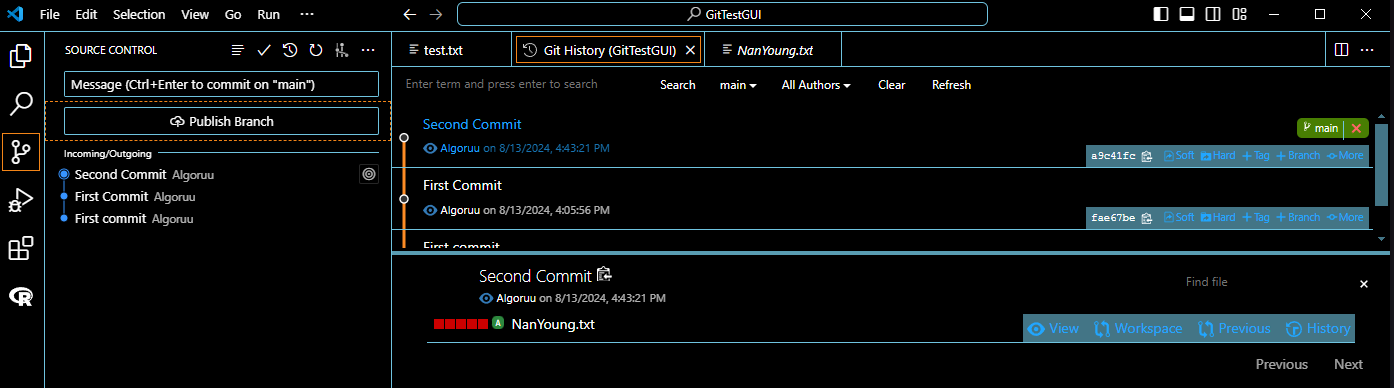The image size is (1394, 388).
Task: Click the refresh icon in Source Control header
Action: [316, 50]
